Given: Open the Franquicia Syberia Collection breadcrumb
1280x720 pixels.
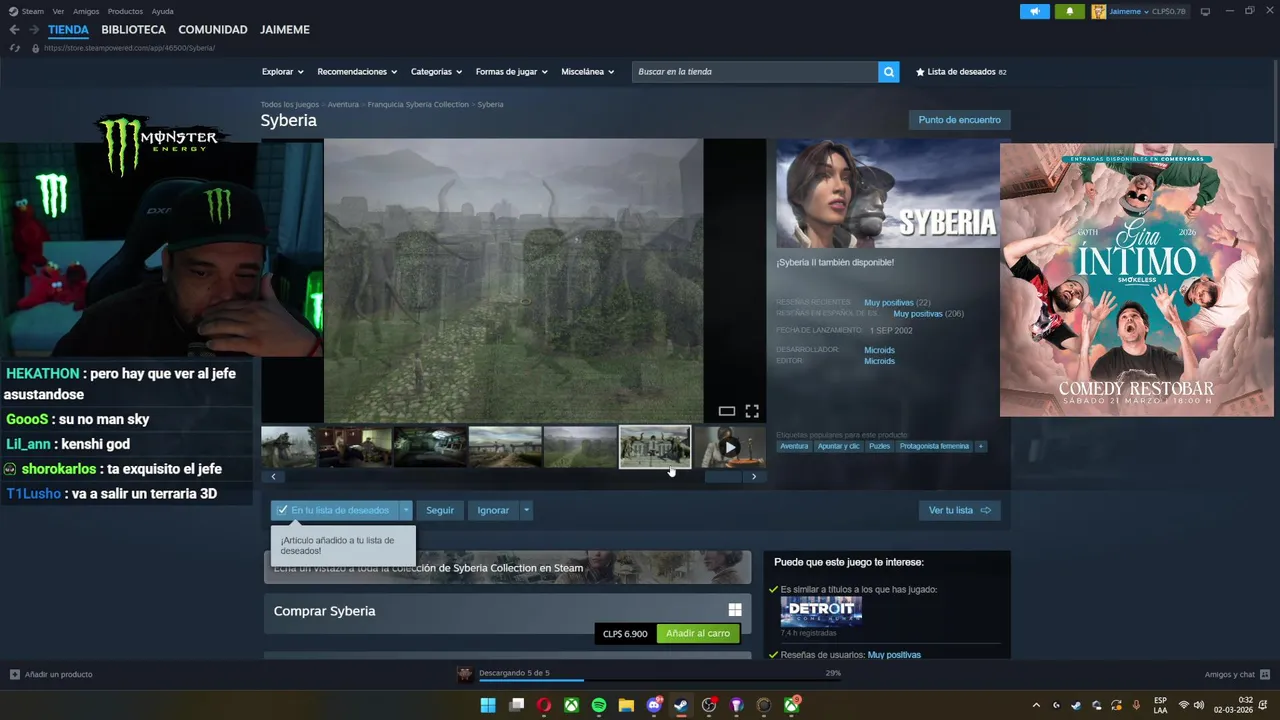Looking at the screenshot, I should tap(418, 104).
